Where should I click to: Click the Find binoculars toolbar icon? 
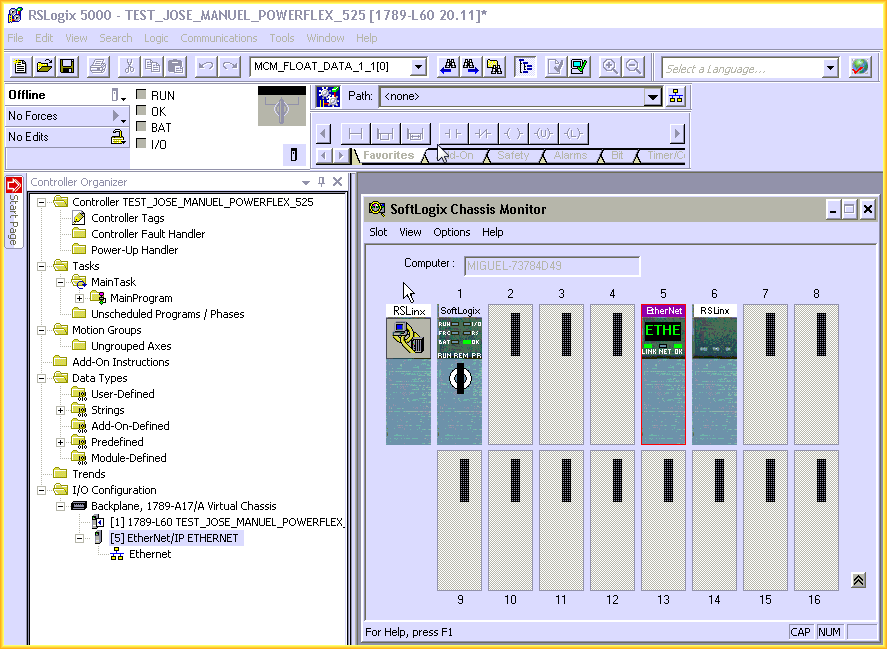pos(449,67)
